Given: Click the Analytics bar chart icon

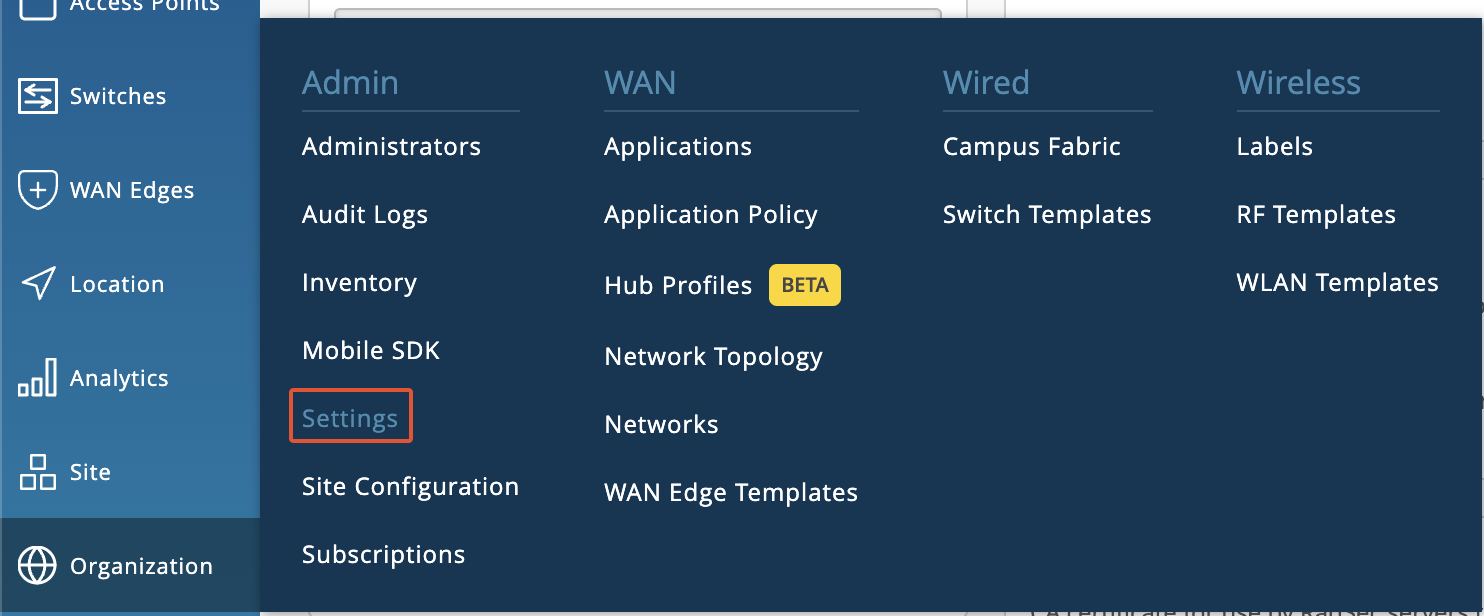Looking at the screenshot, I should click(x=38, y=379).
